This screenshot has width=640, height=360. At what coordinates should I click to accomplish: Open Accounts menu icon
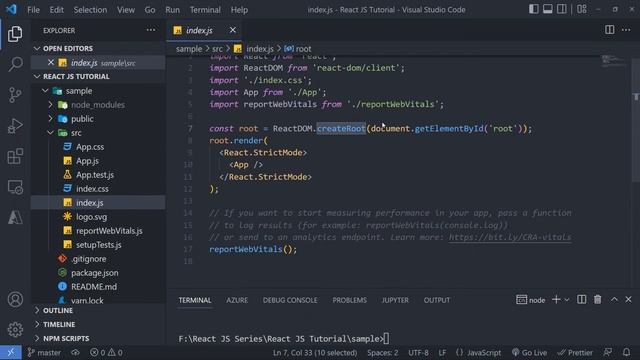(15, 299)
